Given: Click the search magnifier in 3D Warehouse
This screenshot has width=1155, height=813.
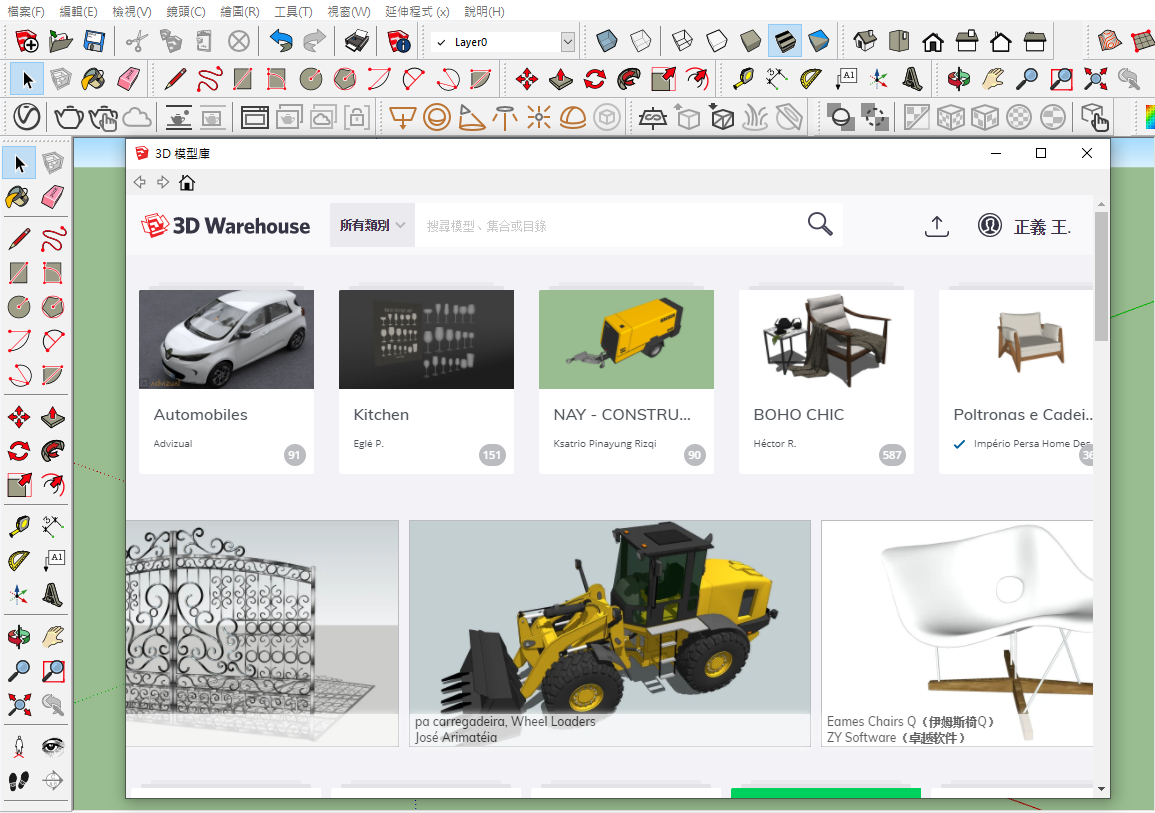Looking at the screenshot, I should click(820, 224).
